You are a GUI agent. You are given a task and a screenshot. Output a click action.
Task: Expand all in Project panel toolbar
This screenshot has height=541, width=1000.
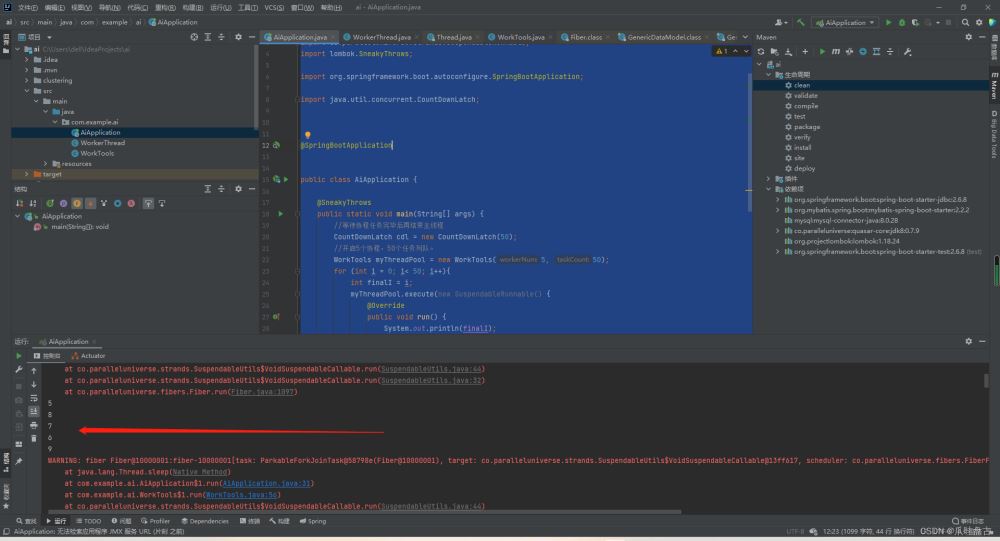point(208,37)
